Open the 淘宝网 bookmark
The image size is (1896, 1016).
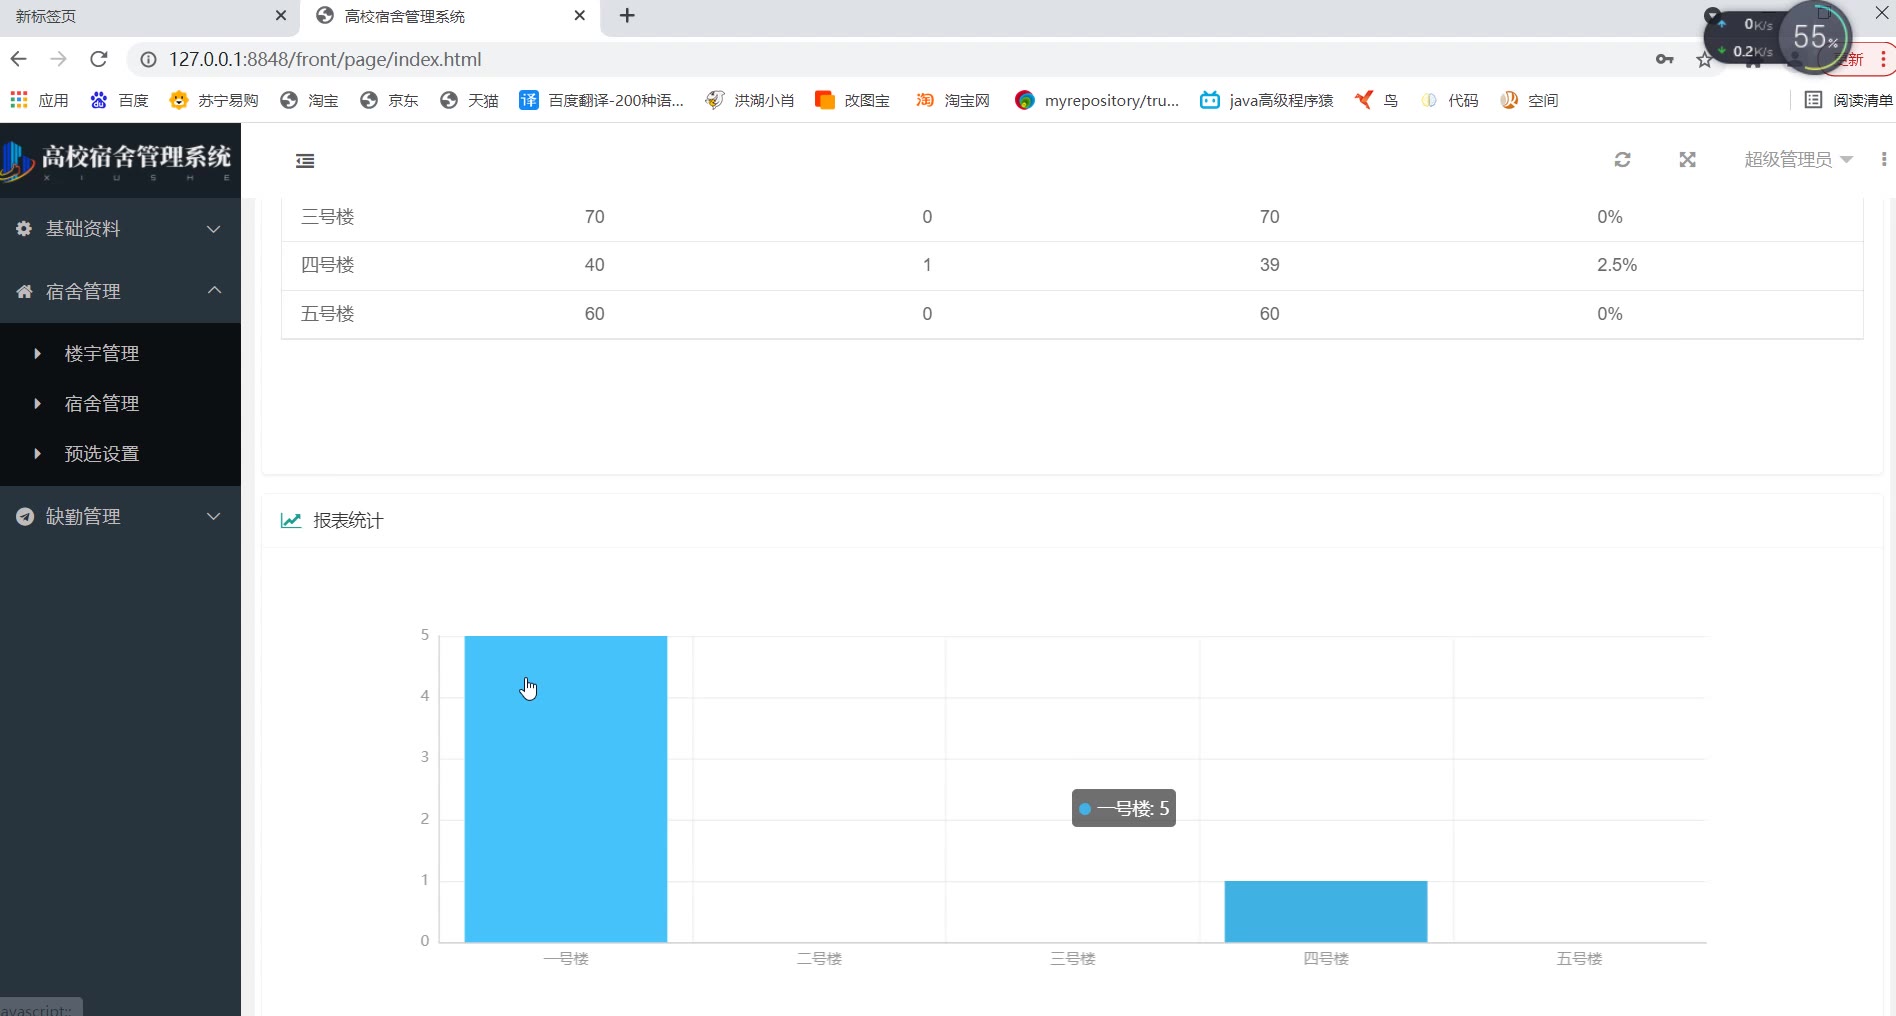tap(952, 100)
